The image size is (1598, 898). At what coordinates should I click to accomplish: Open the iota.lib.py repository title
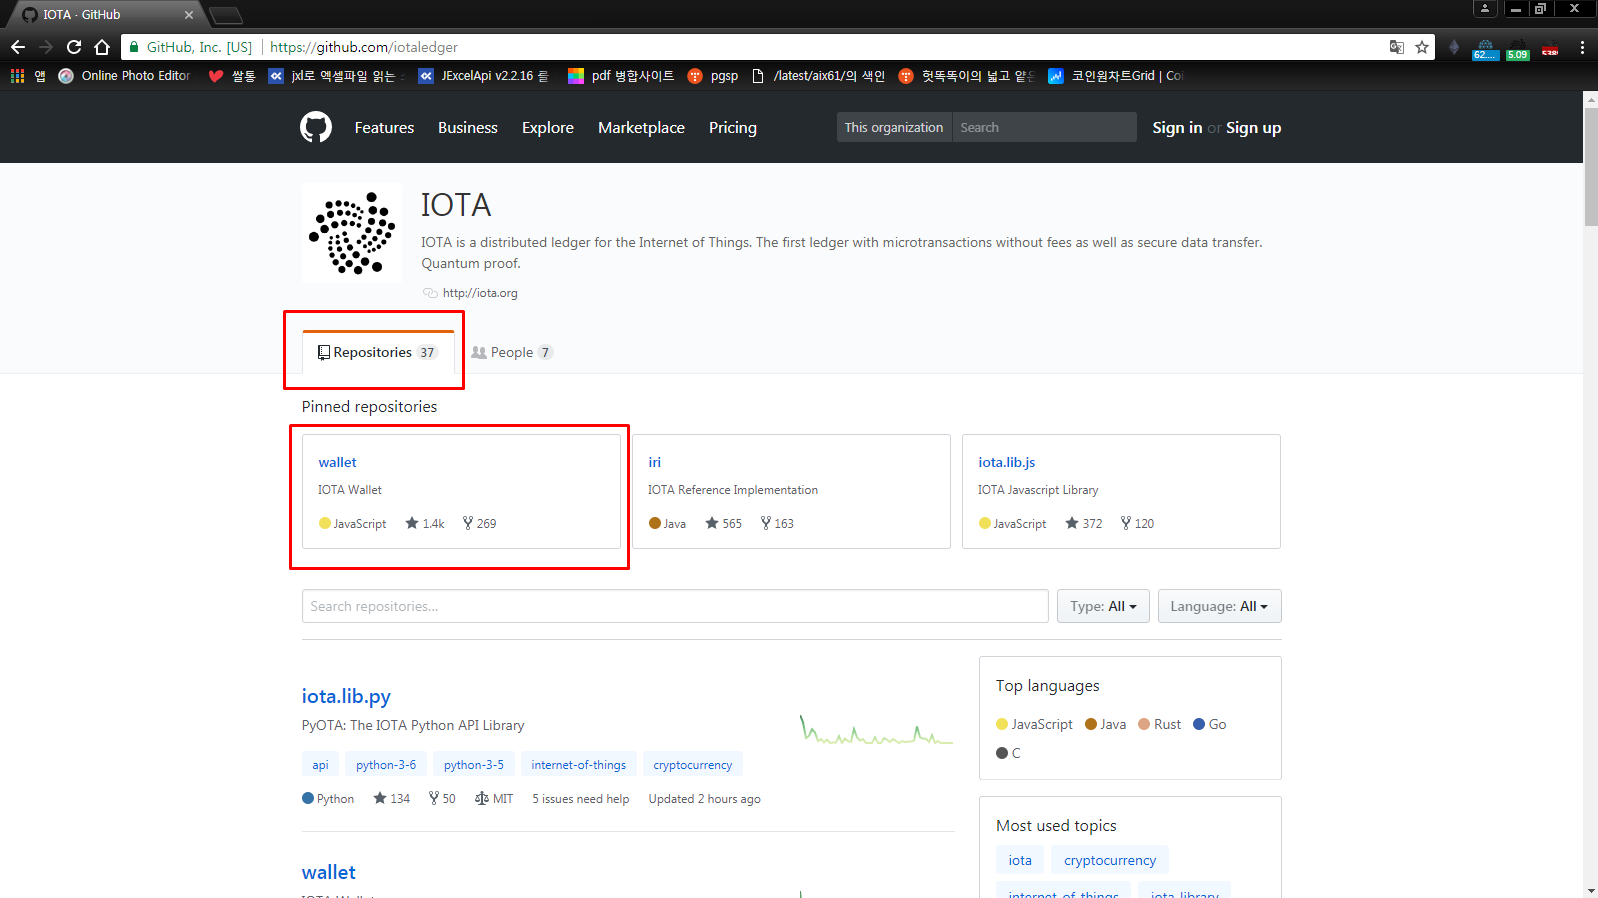point(346,697)
